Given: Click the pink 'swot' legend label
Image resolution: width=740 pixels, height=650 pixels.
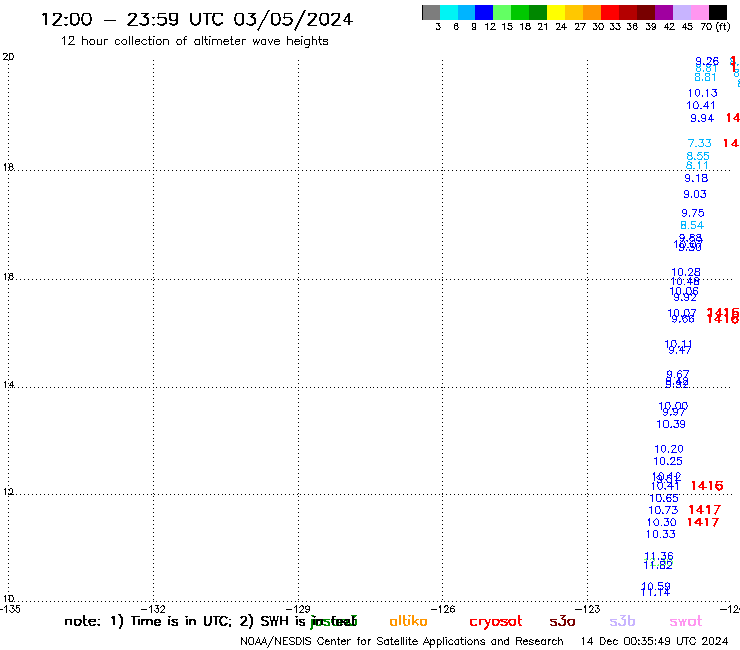Looking at the screenshot, I should tap(686, 621).
